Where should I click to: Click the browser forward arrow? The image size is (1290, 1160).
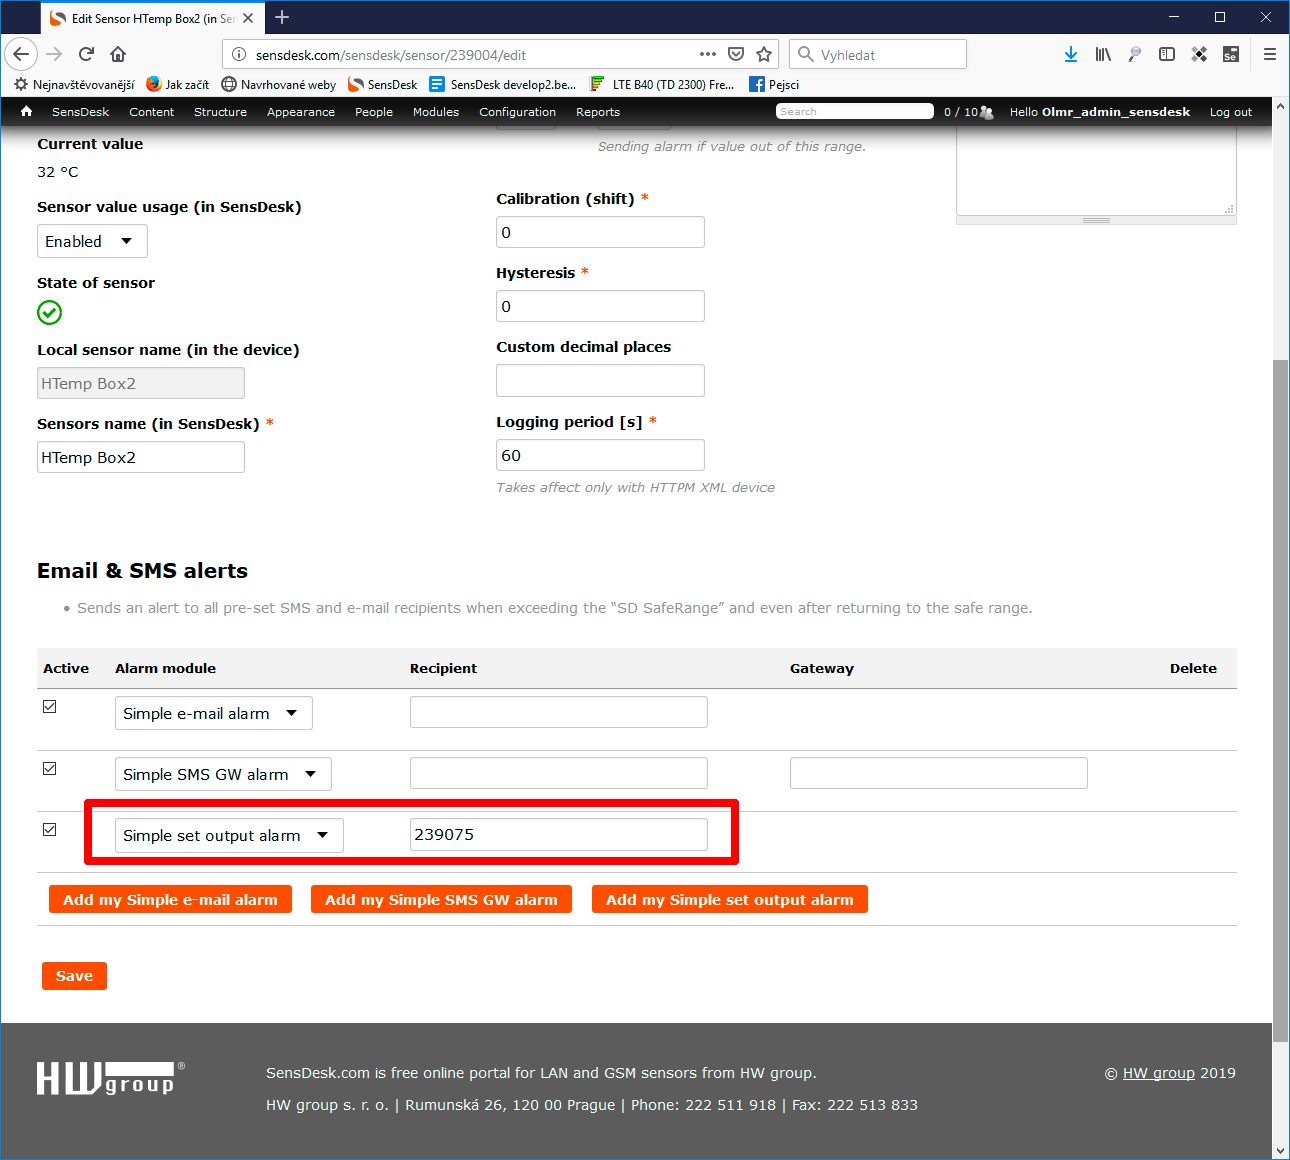tap(54, 54)
